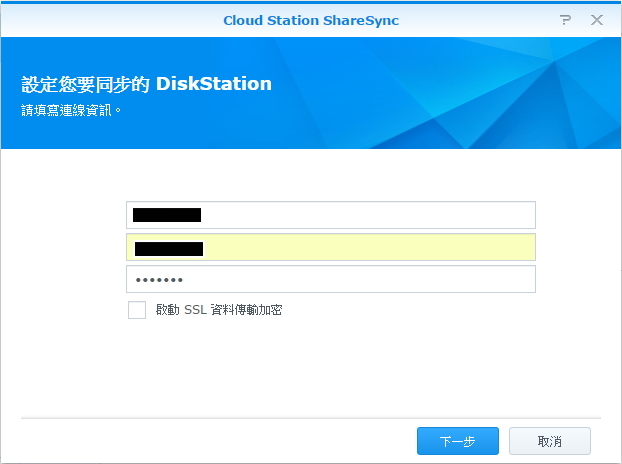Click the Cloud Station ShareSync window title
Image resolution: width=622 pixels, height=464 pixels.
point(311,20)
